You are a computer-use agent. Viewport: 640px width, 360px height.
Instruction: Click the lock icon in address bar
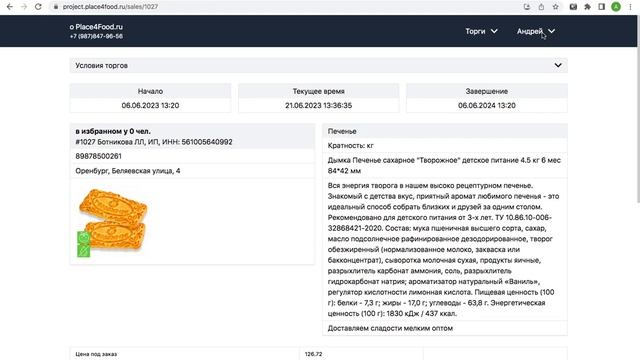pos(56,7)
